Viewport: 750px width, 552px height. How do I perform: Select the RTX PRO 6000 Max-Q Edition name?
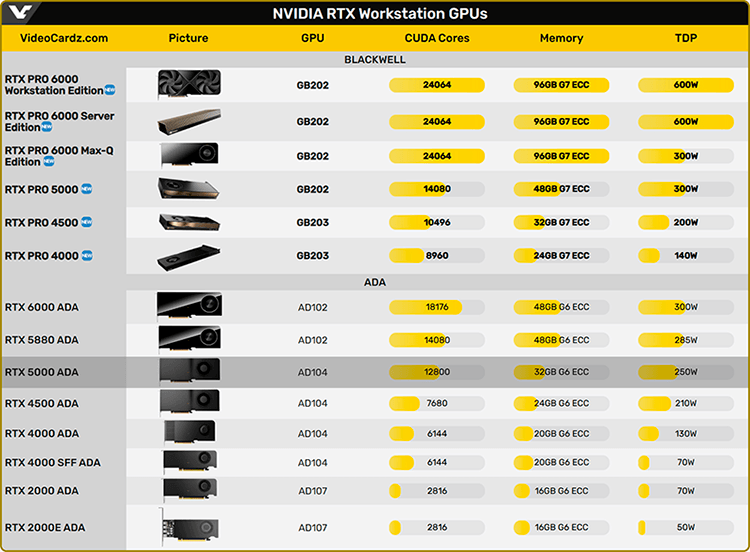[59, 156]
